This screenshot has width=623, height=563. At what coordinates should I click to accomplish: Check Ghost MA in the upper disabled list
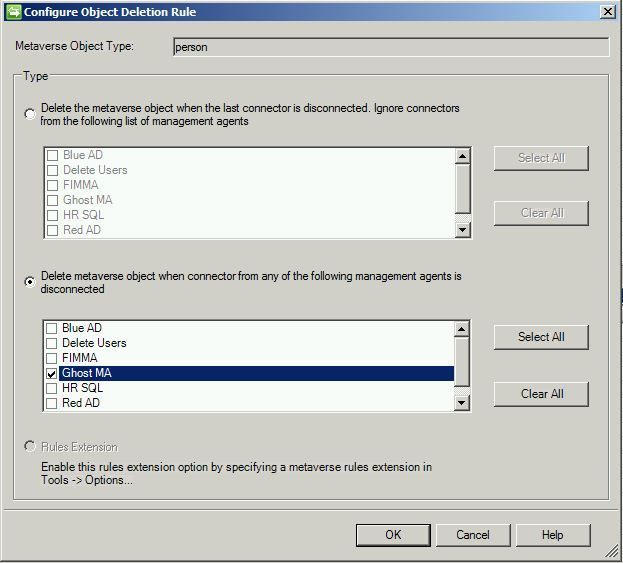click(x=52, y=200)
